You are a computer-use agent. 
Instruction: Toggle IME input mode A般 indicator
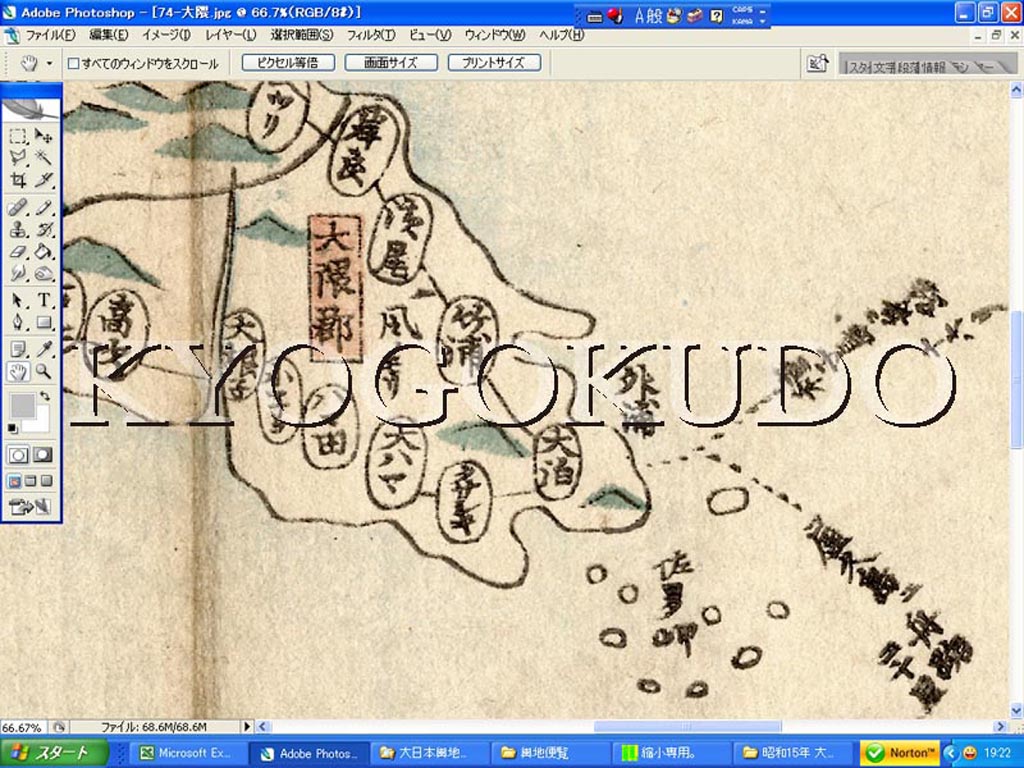click(x=648, y=16)
